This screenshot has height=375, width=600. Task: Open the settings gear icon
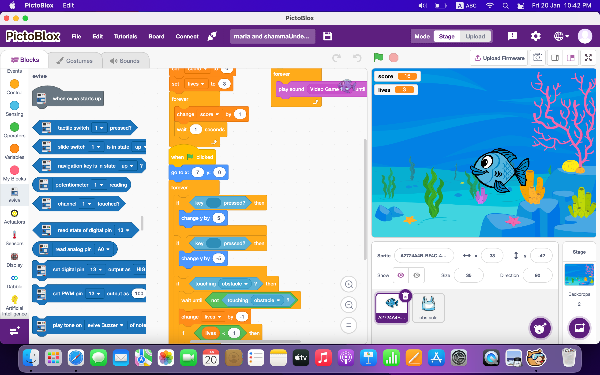pos(535,36)
